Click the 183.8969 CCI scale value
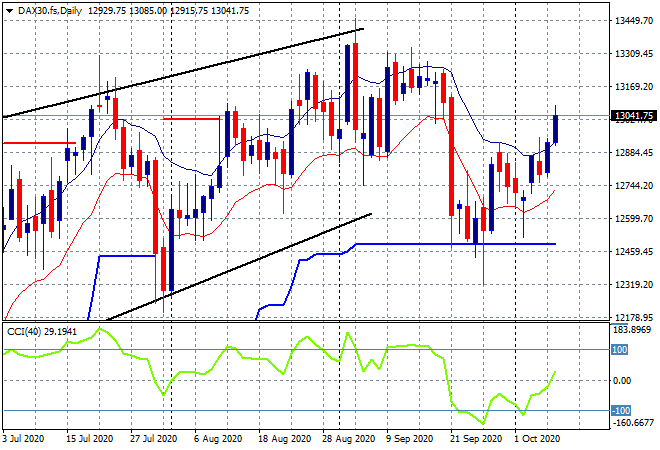This screenshot has width=660, height=450. (632, 330)
